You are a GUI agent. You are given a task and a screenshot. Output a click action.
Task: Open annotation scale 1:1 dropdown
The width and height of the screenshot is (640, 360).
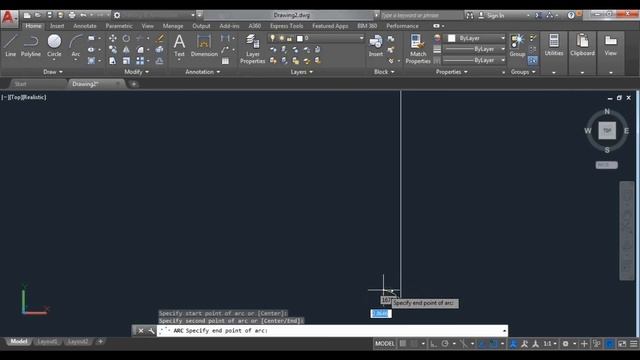click(550, 344)
